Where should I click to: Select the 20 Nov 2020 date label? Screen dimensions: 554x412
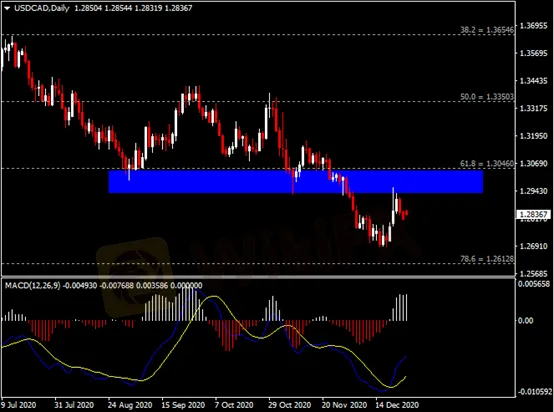[x=344, y=405]
